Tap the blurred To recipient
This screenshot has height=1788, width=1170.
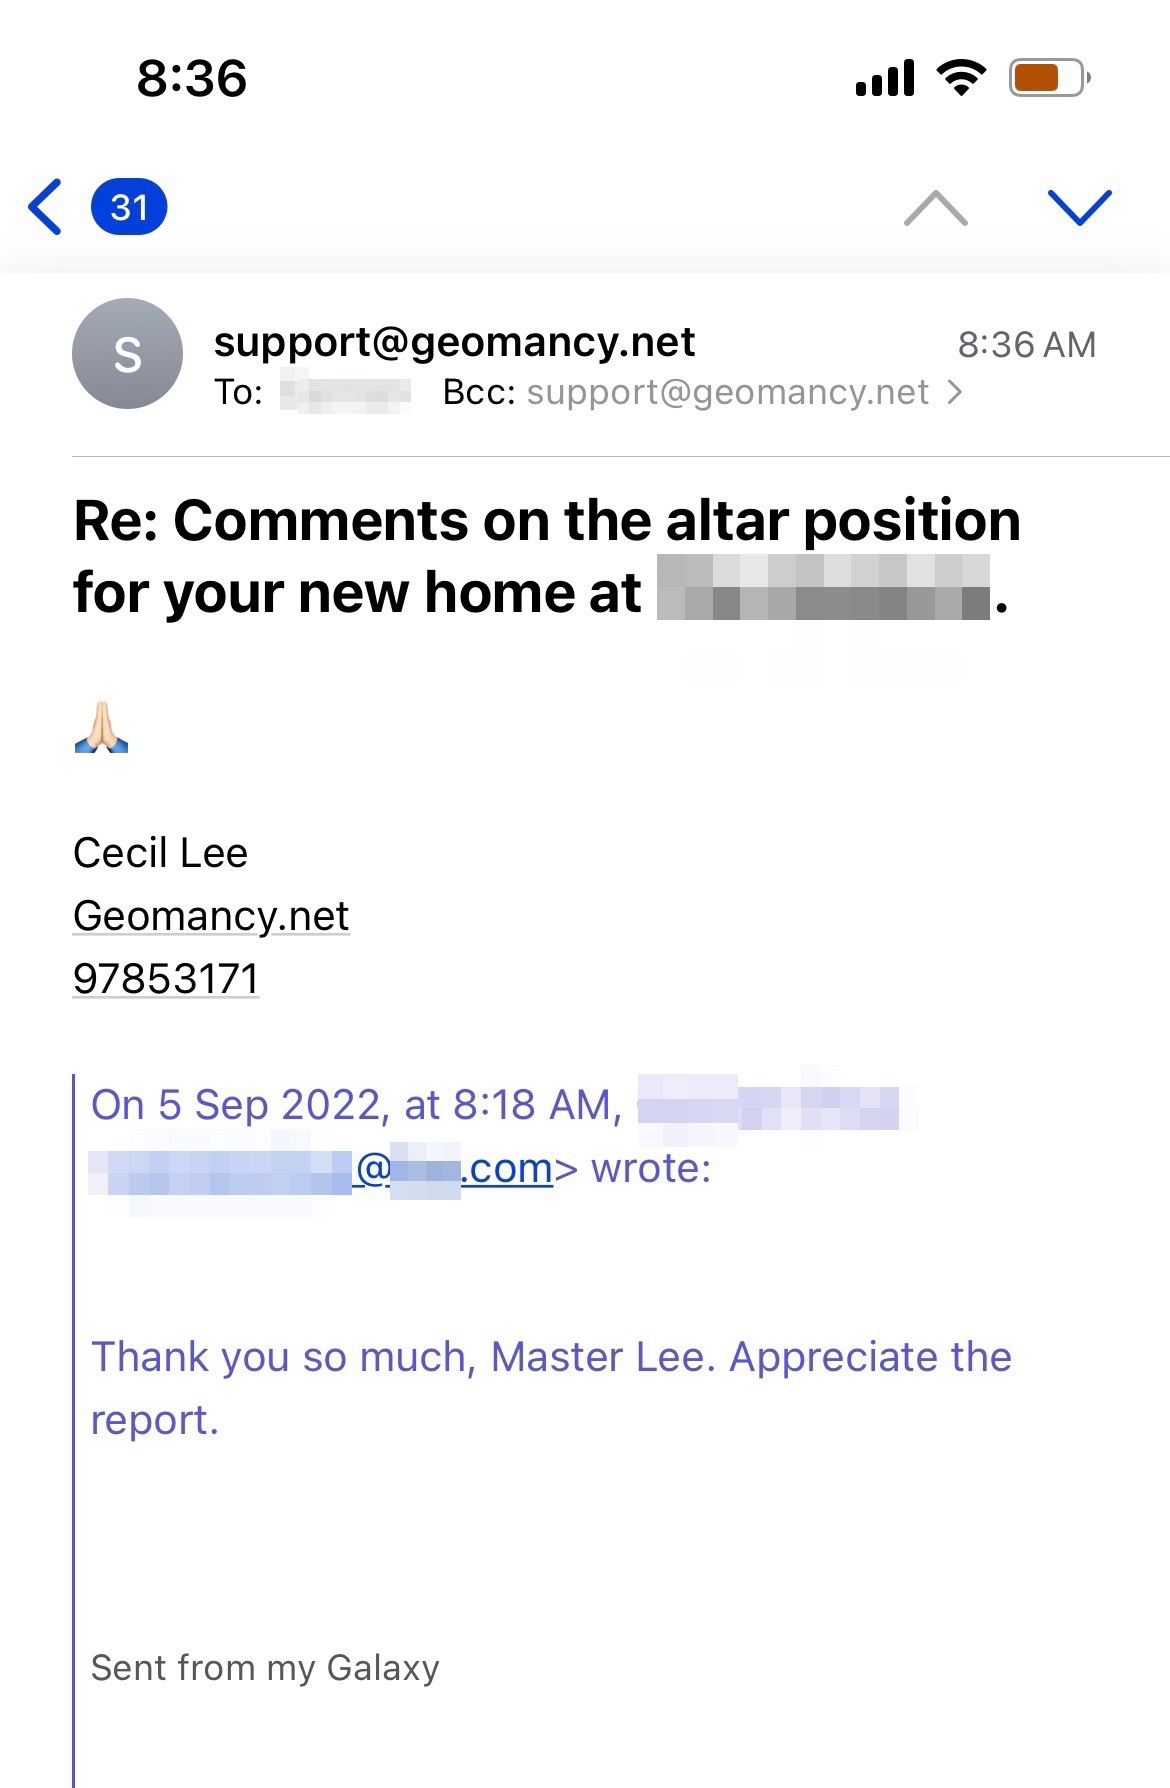pos(345,392)
